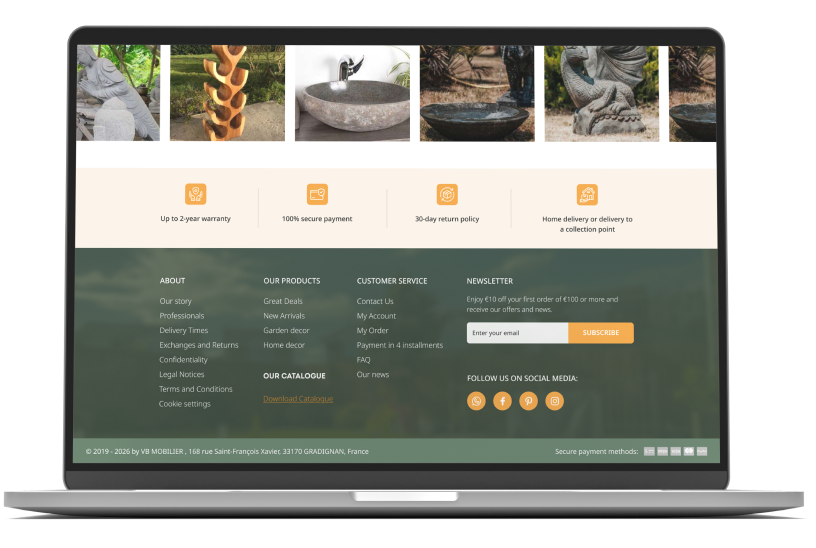This screenshot has height=548, width=816.
Task: Click the secure payment card icon
Action: pyautogui.click(x=317, y=194)
